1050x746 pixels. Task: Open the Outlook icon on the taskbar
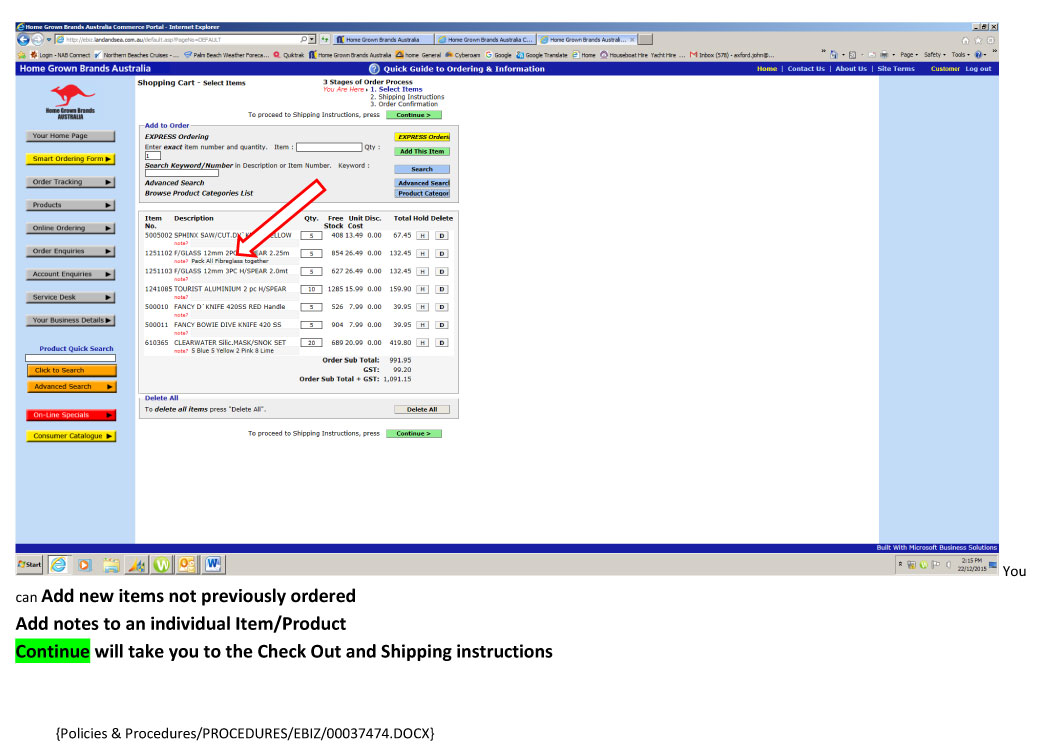point(187,564)
